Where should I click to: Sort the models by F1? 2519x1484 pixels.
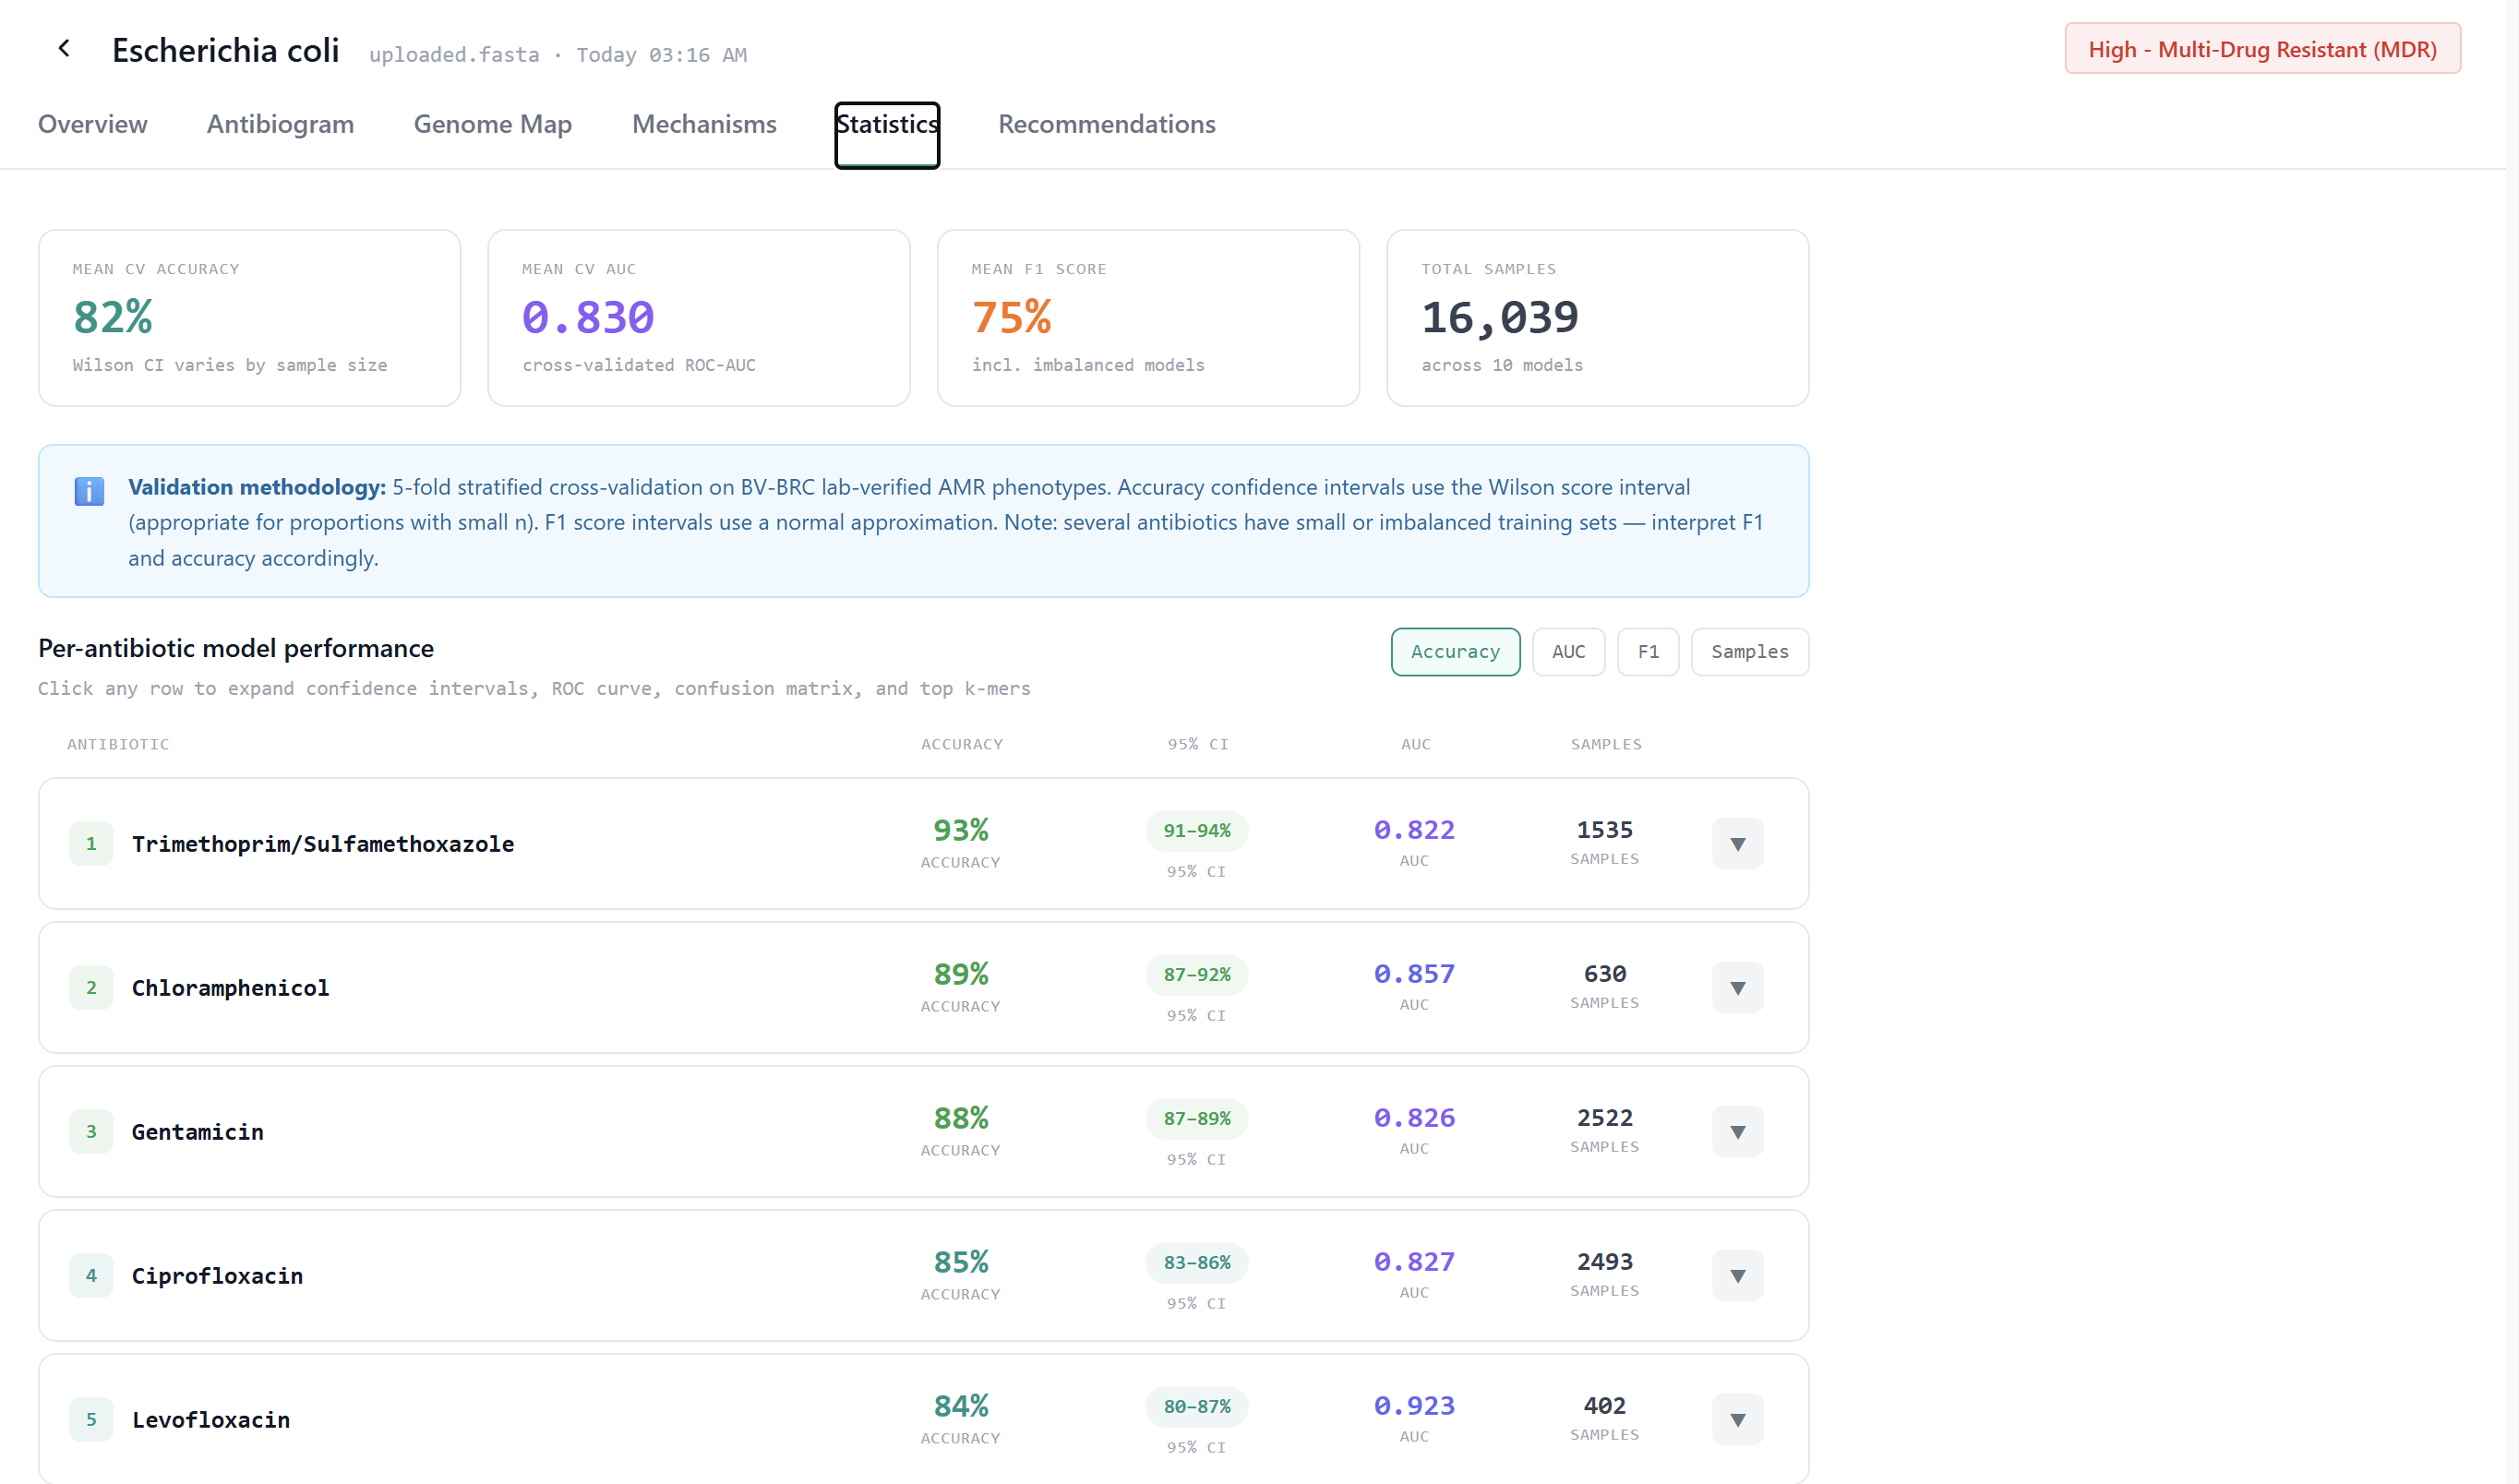(1647, 652)
